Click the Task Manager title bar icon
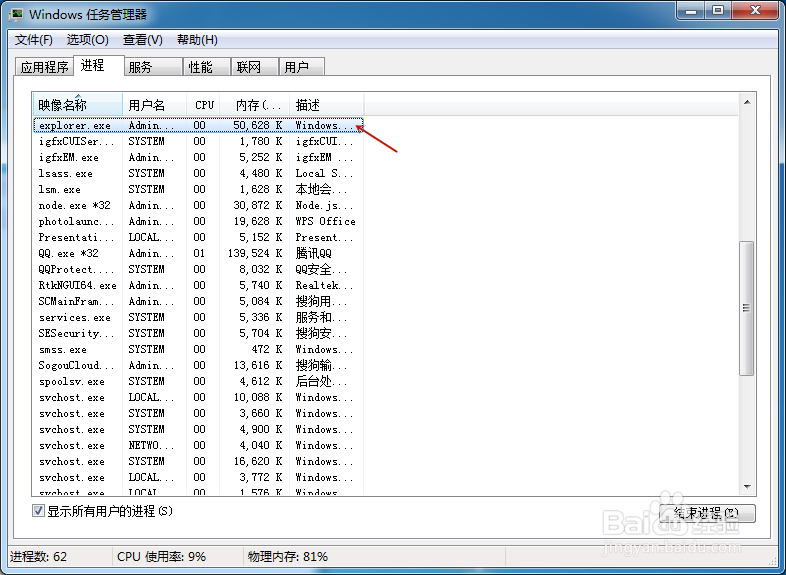Viewport: 786px width, 575px height. [16, 14]
